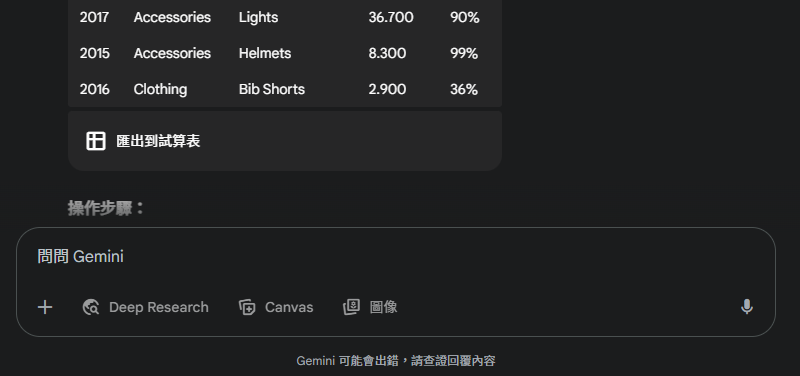Export table via 匯出到試算表 button
The image size is (800, 376).
point(143,141)
